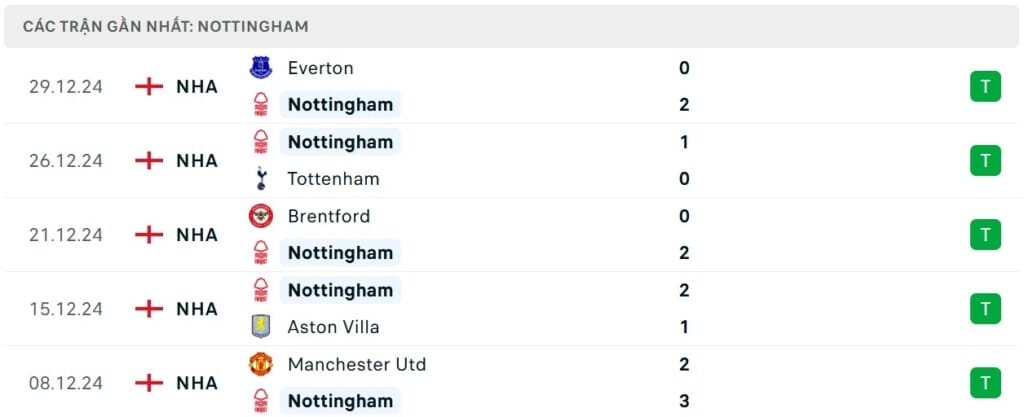Open the Aston Villa team link
The height and width of the screenshot is (417, 1024).
click(x=333, y=327)
